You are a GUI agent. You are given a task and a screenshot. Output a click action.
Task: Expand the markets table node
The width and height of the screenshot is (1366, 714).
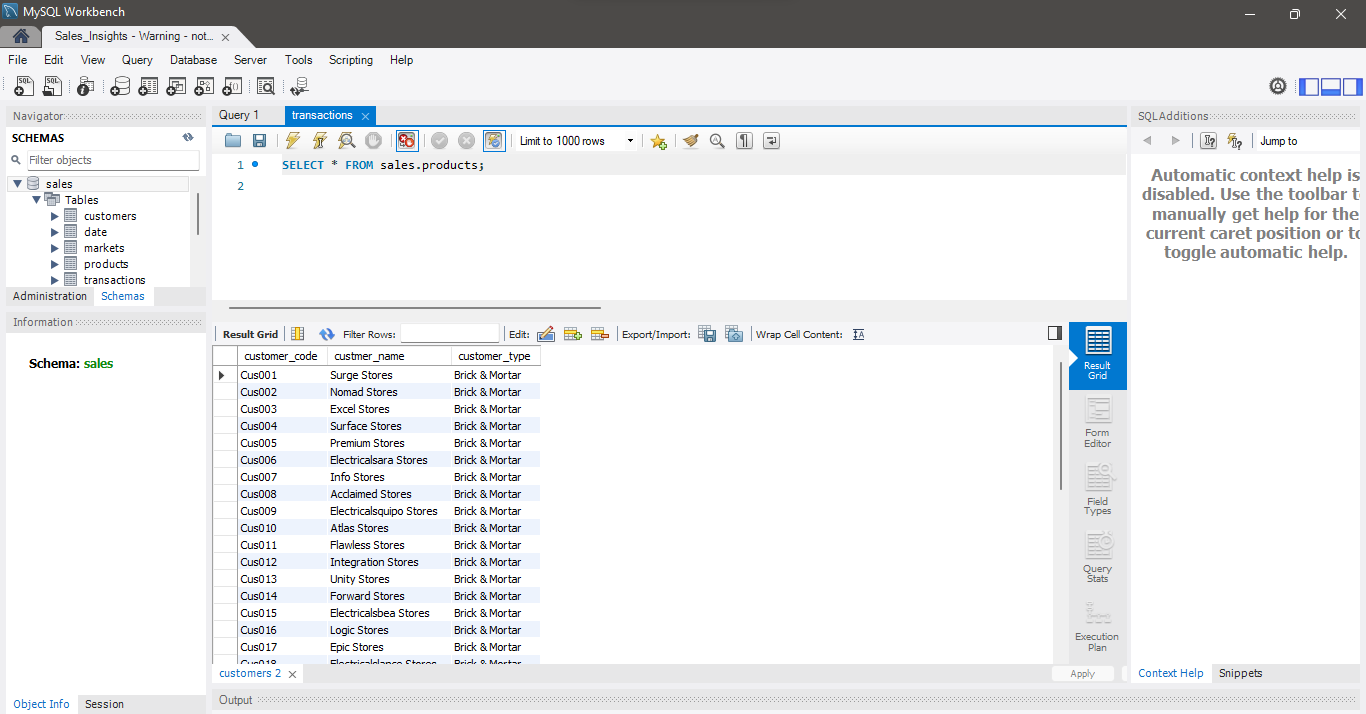coord(55,248)
